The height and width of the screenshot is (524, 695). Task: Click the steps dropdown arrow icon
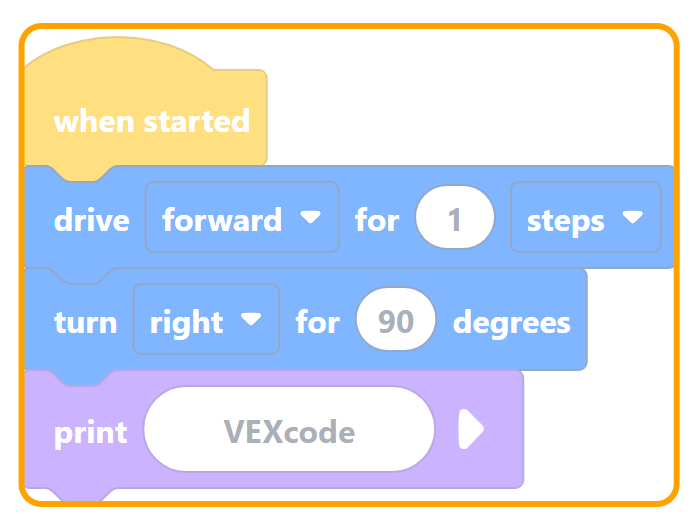632,216
